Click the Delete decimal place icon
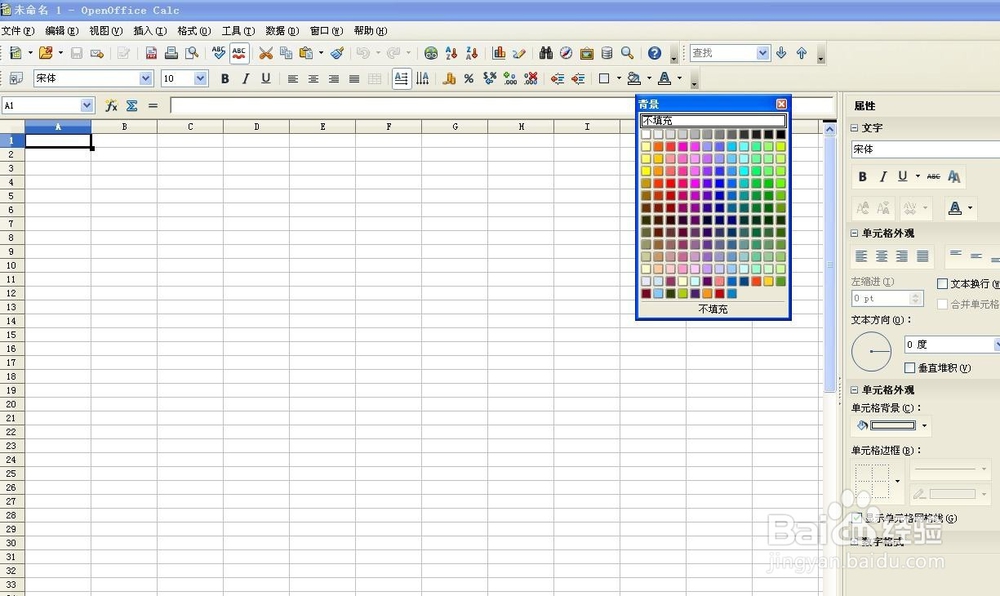1000x596 pixels. [x=531, y=78]
